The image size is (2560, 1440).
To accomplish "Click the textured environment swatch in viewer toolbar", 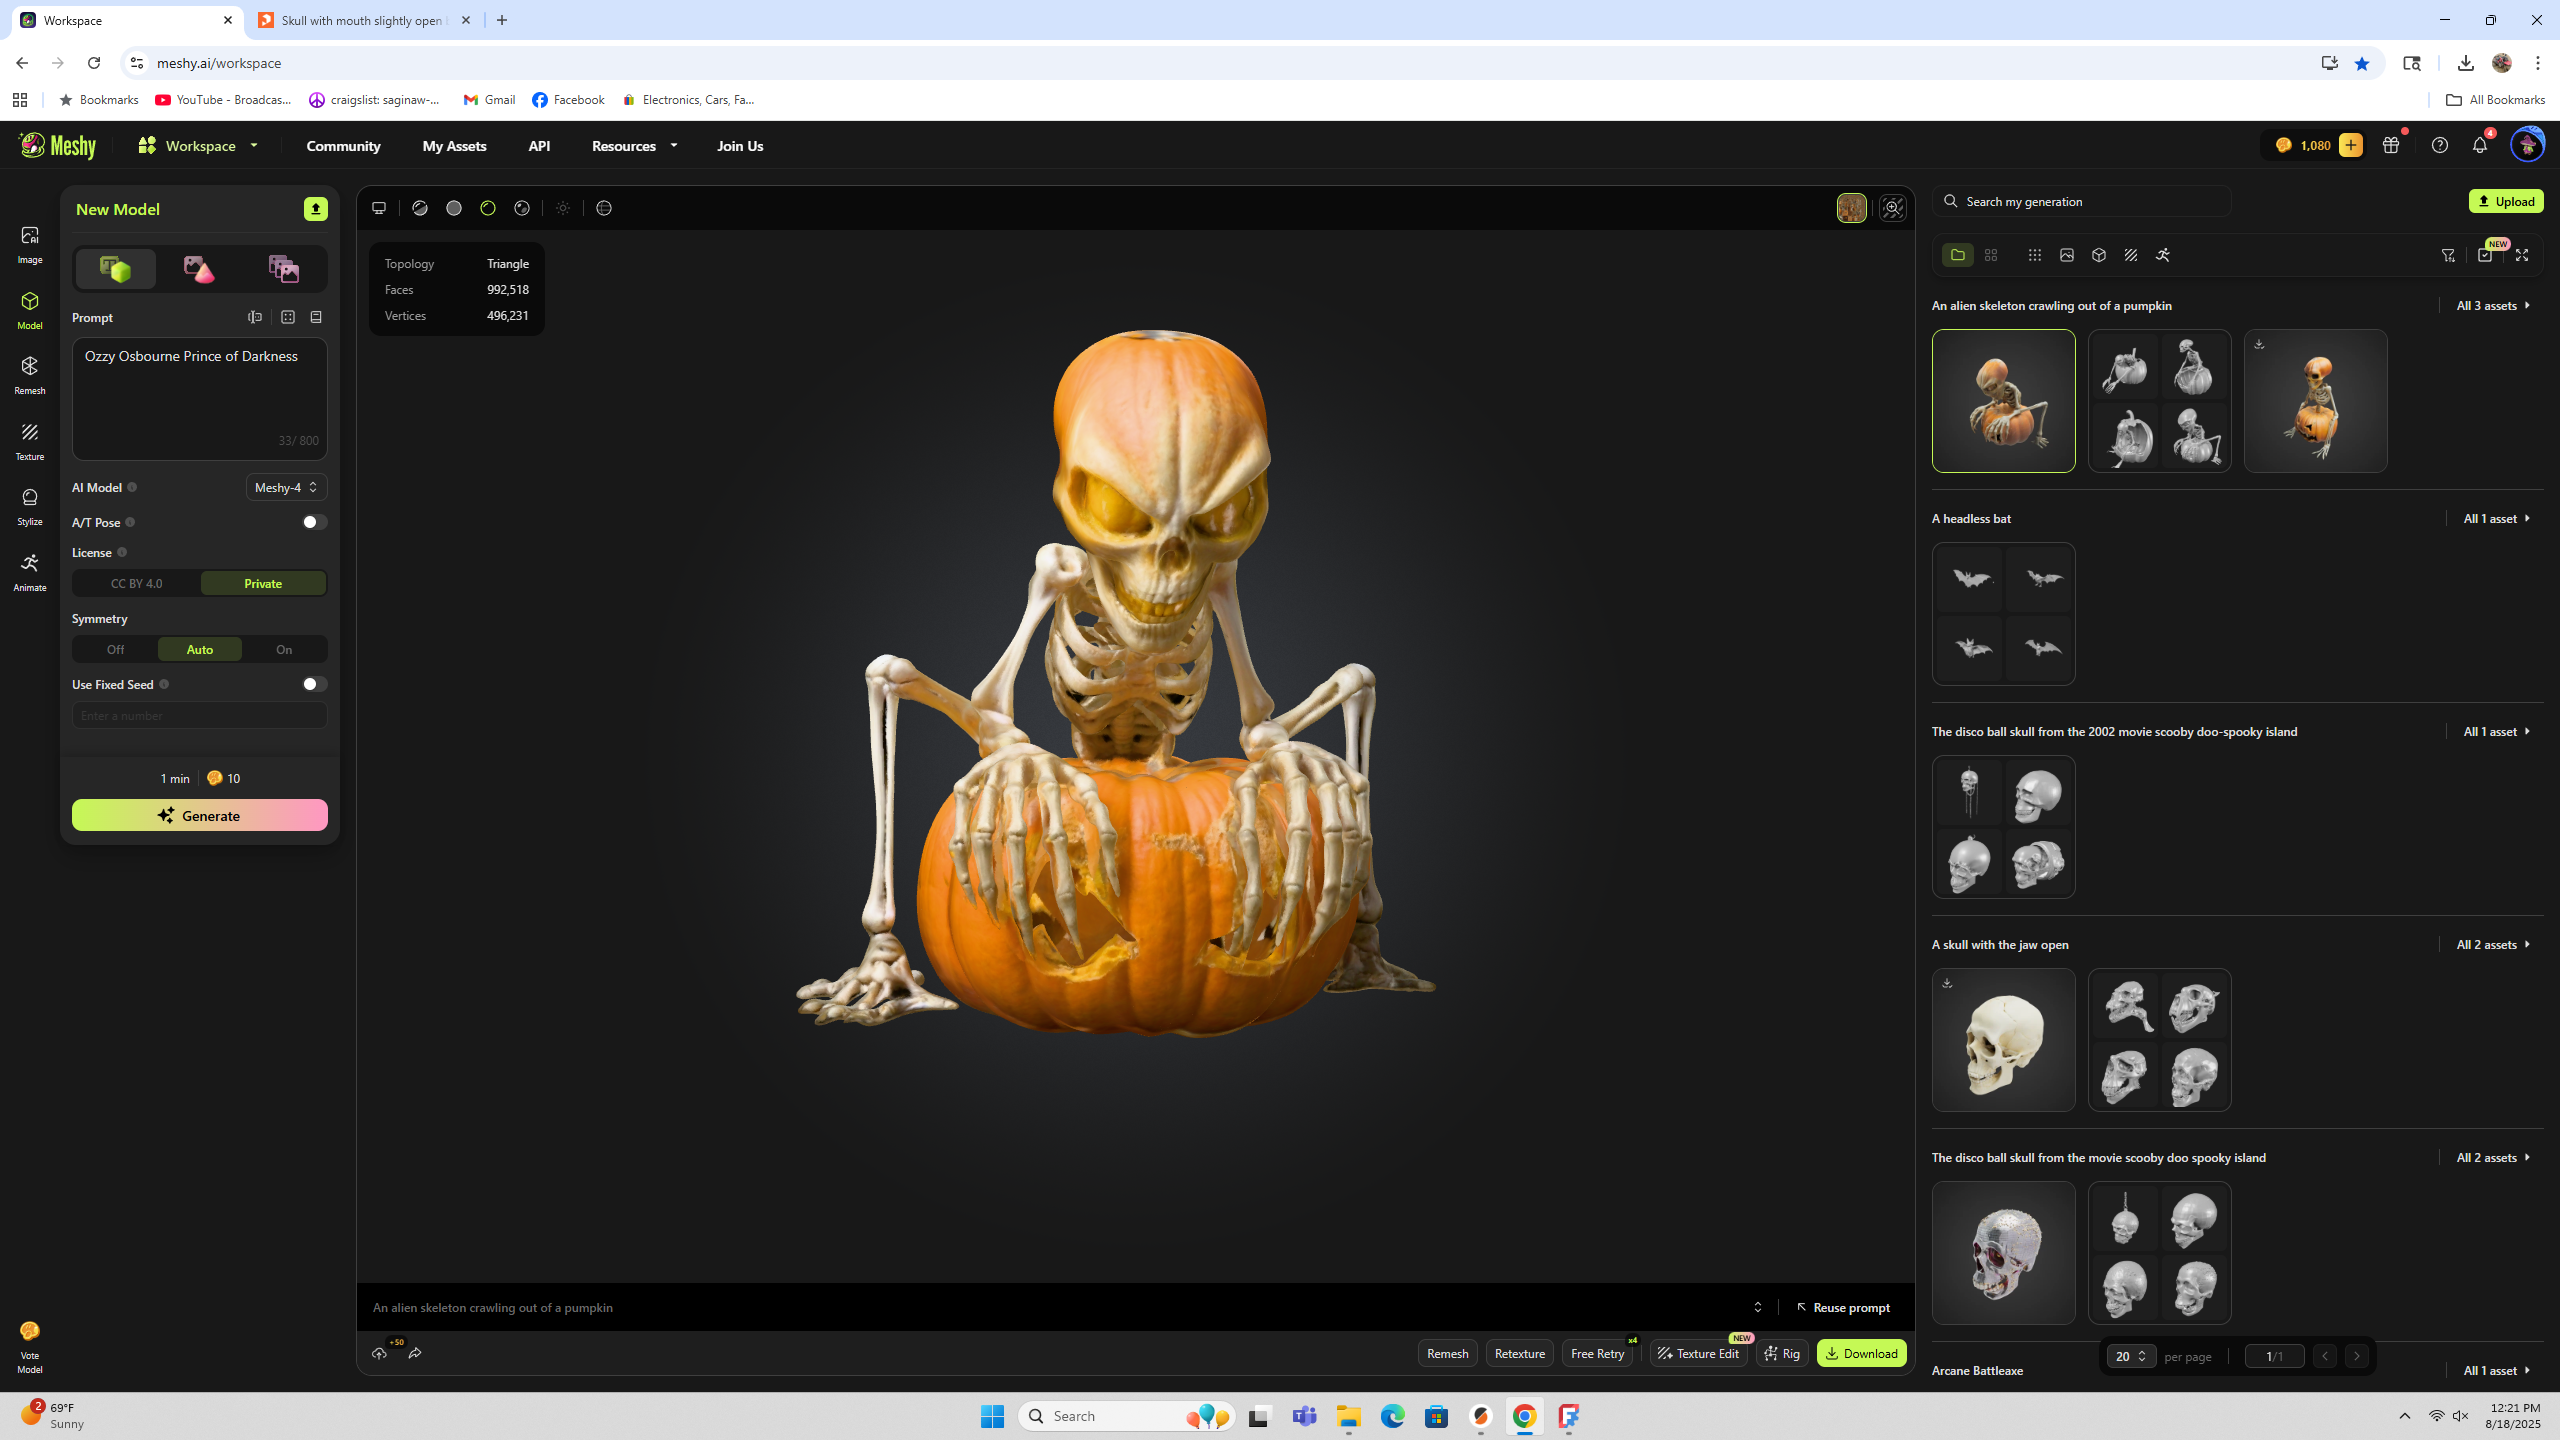I will pos(1851,208).
